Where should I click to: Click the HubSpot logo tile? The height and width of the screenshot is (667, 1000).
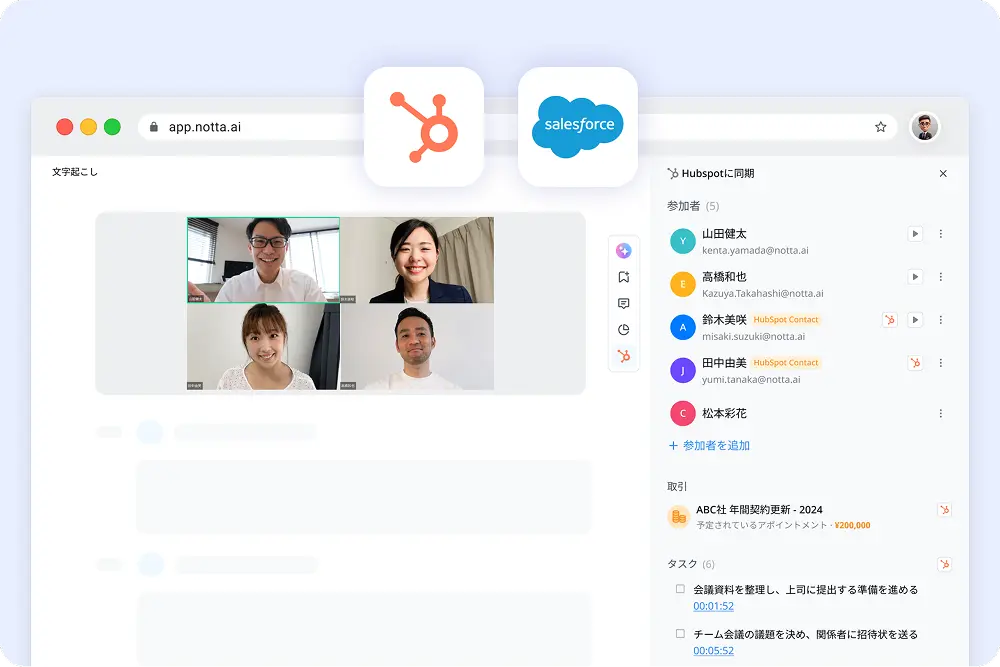point(423,126)
